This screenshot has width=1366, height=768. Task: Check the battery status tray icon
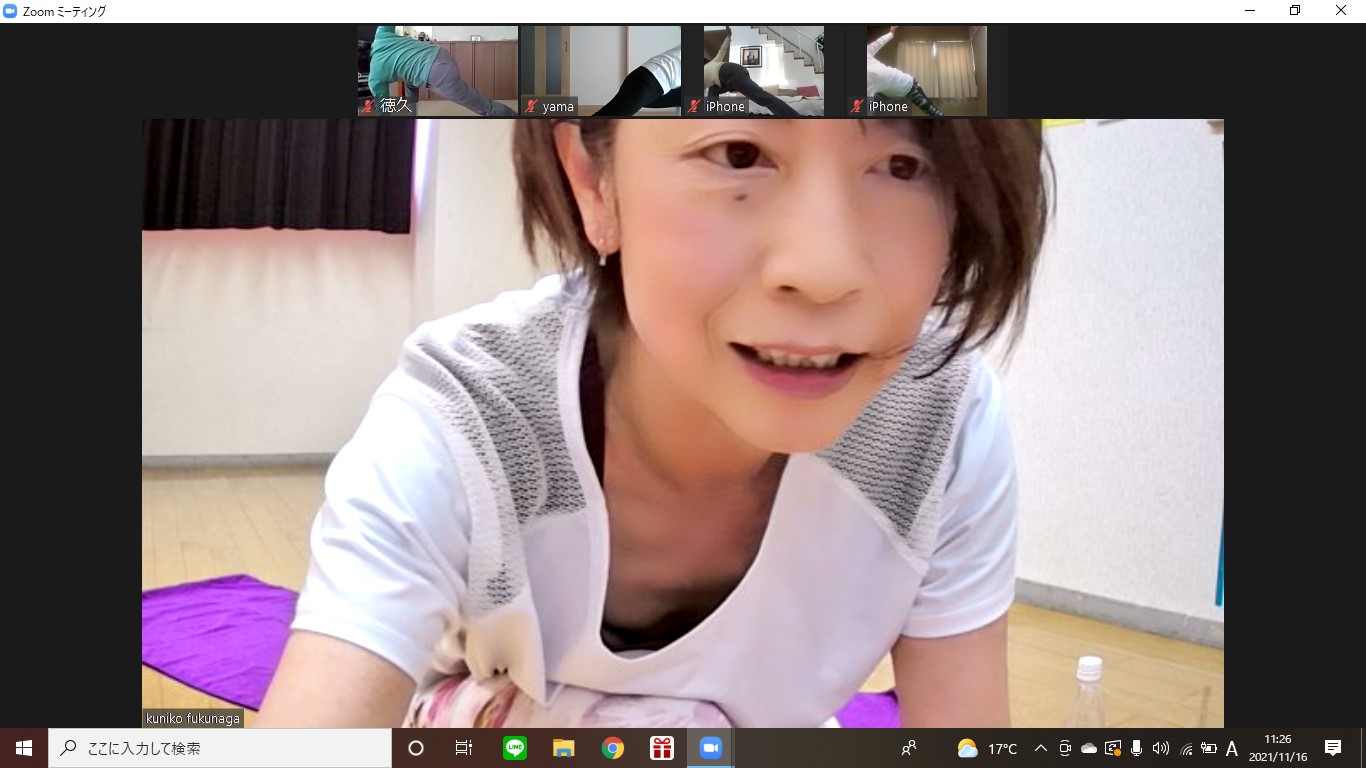coord(1208,748)
